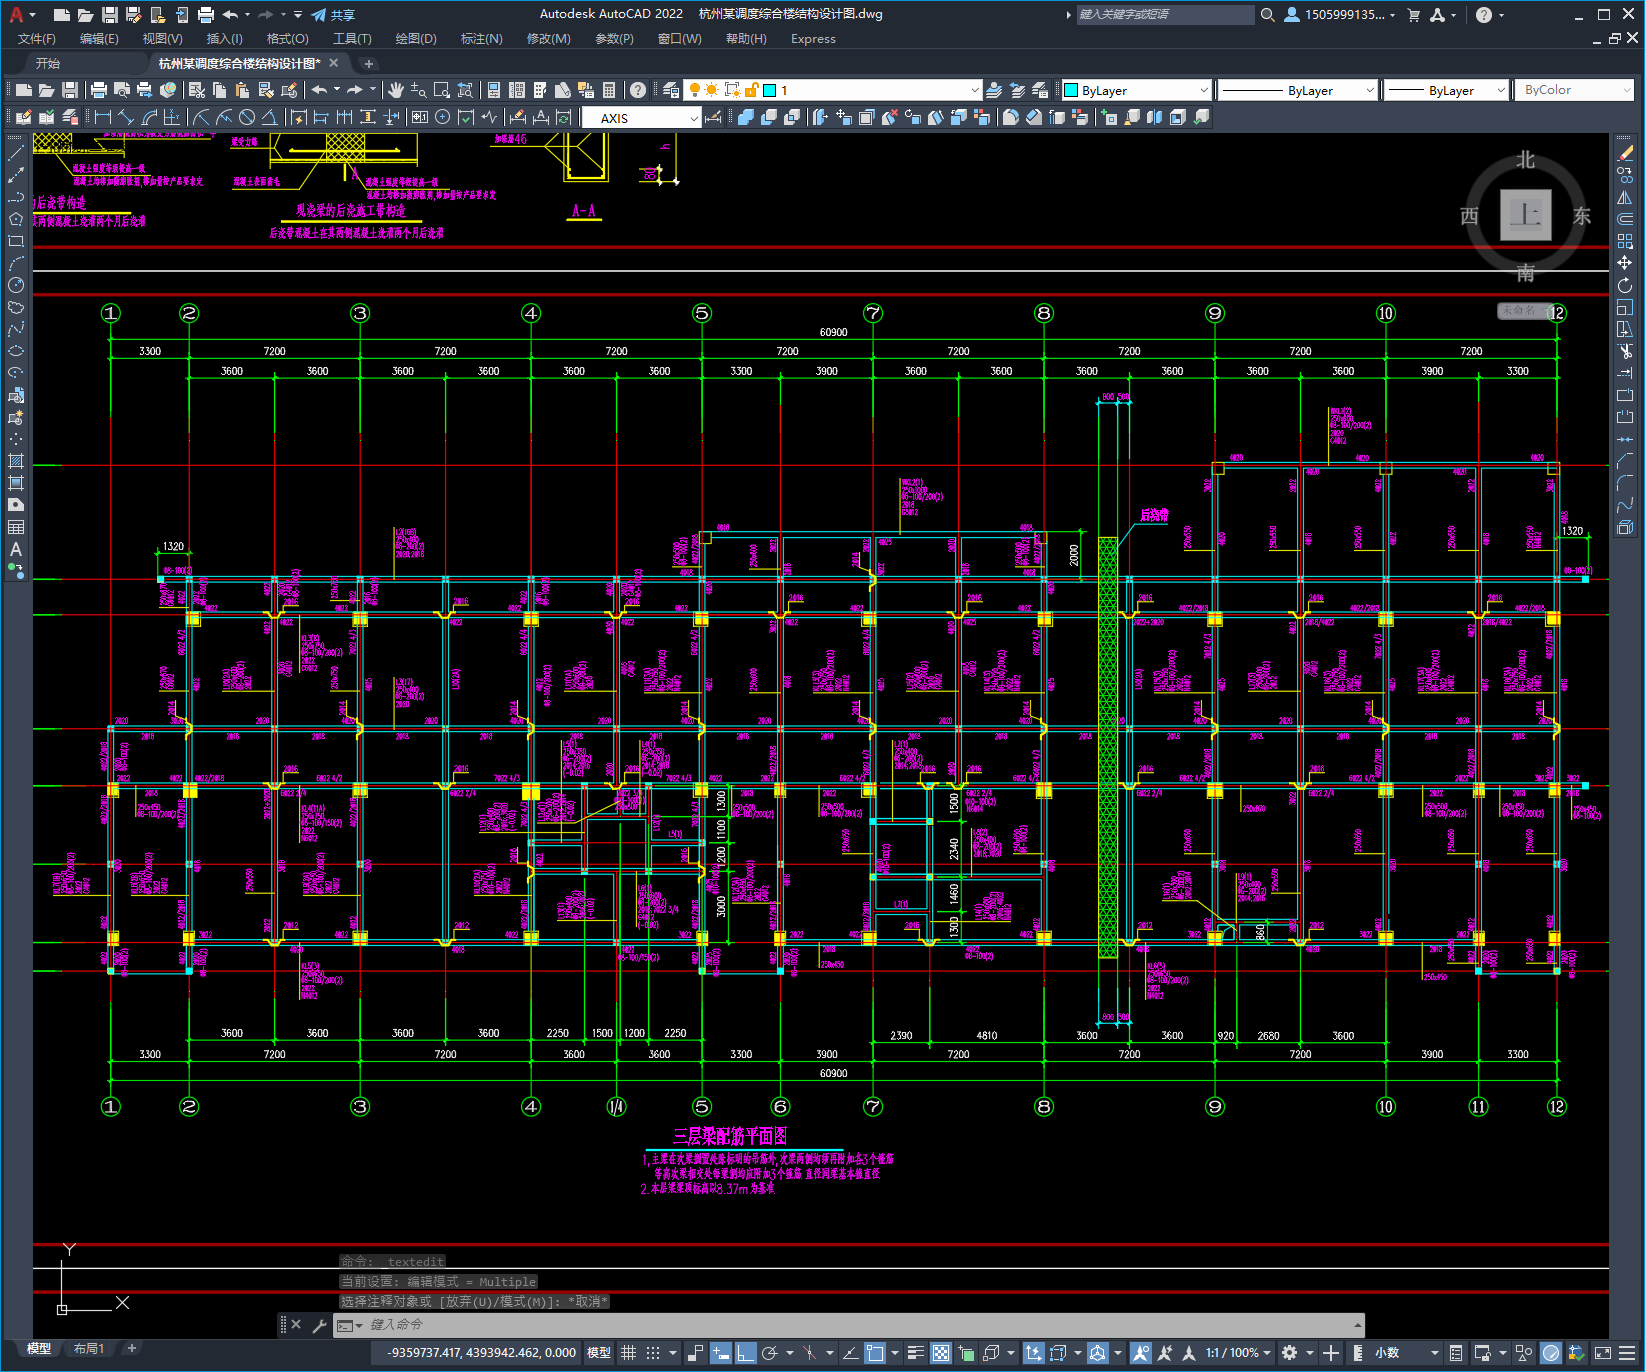Screen dimensions: 1645x1372
Task: Click the Save icon in quick access toolbar
Action: point(110,14)
